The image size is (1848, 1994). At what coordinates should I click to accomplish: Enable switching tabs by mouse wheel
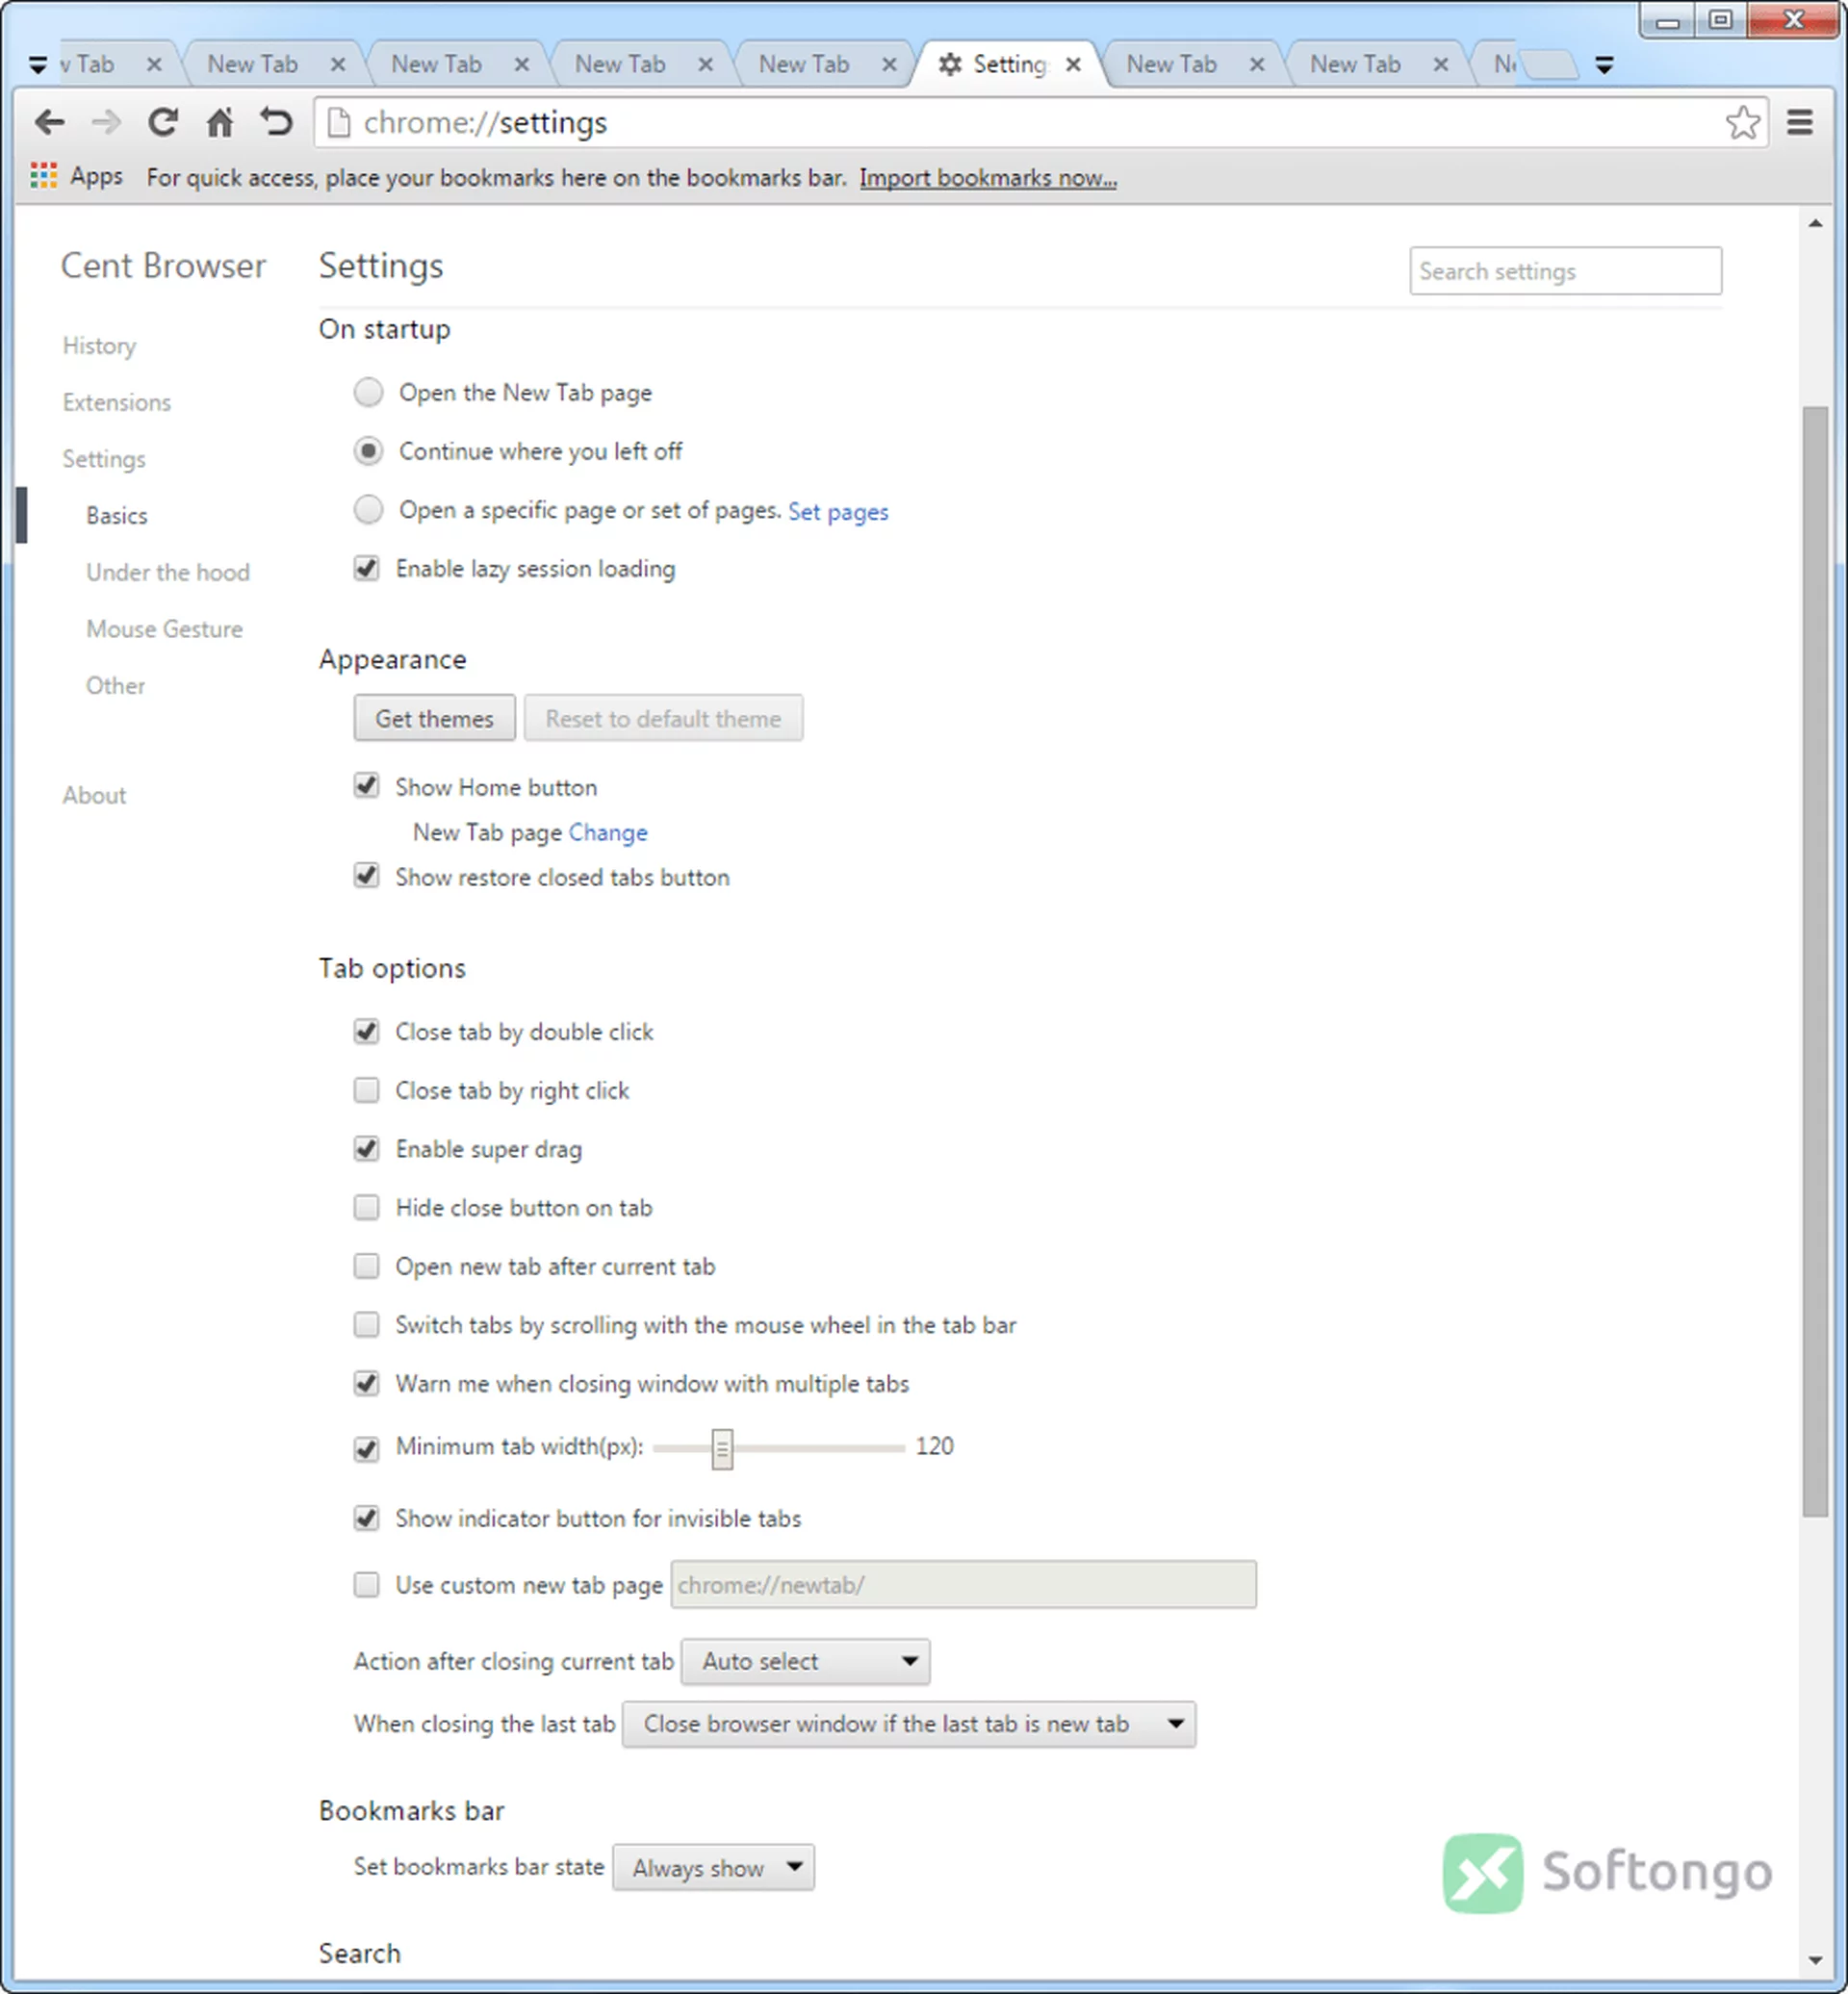click(x=366, y=1325)
